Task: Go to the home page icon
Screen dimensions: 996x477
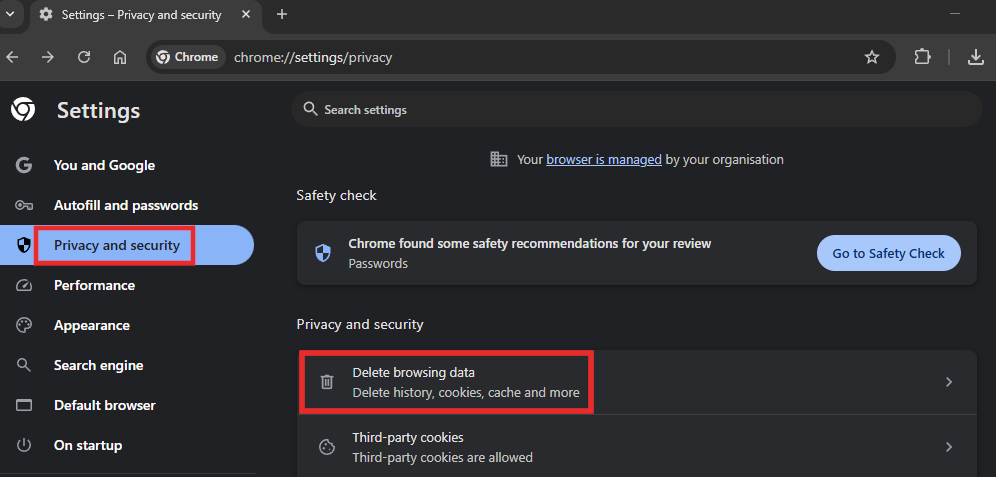Action: (x=119, y=57)
